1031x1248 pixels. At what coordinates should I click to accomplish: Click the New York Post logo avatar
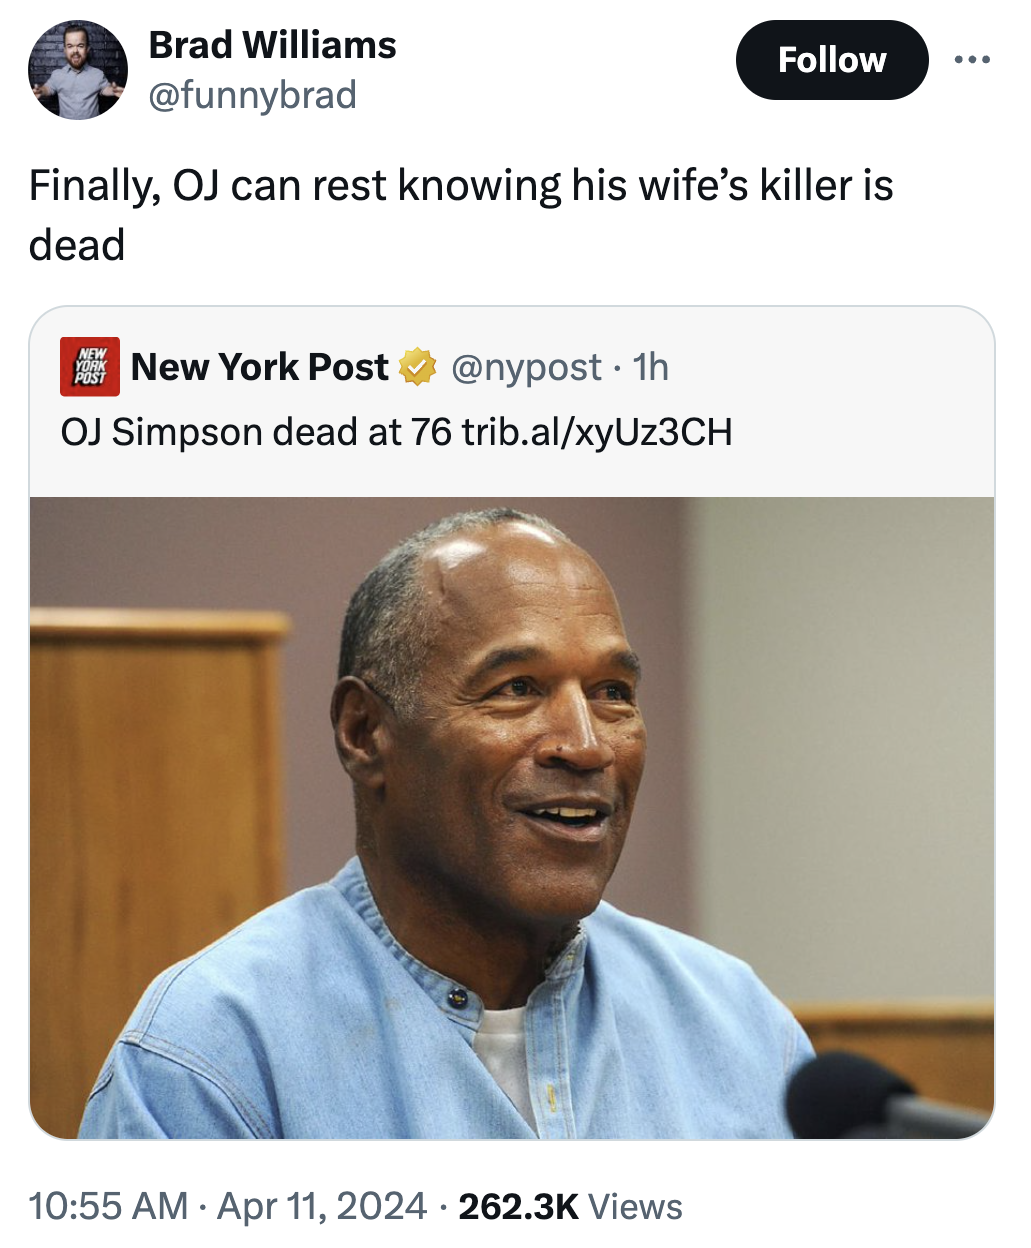click(x=90, y=367)
